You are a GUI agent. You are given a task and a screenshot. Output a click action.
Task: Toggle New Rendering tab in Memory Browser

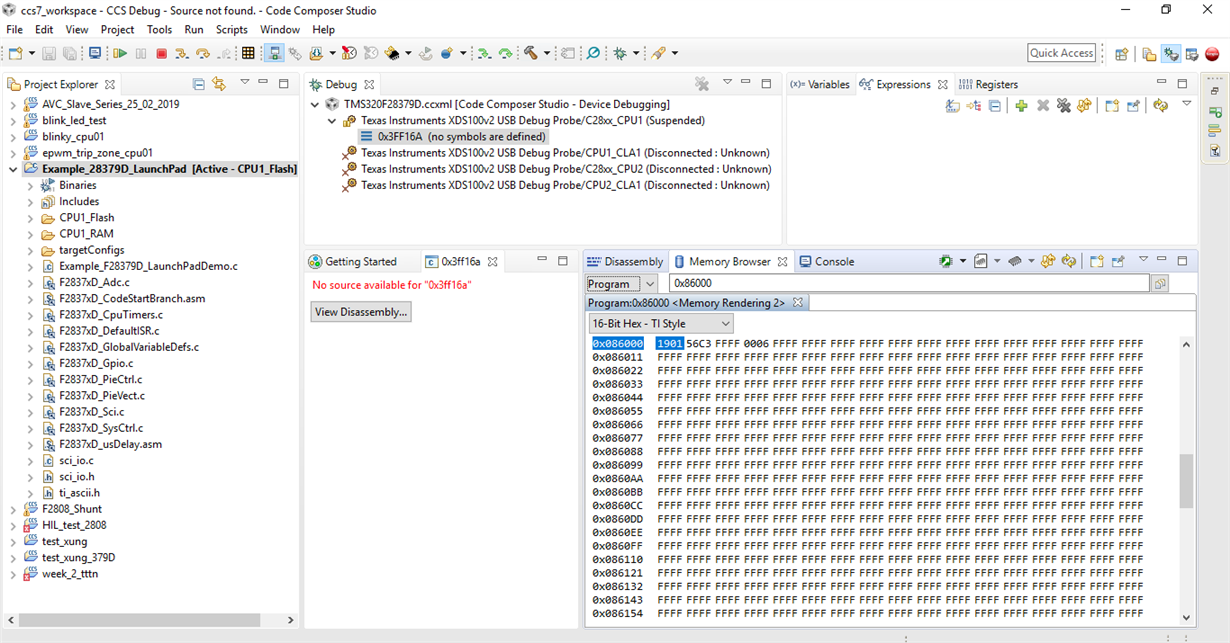pos(1097,261)
